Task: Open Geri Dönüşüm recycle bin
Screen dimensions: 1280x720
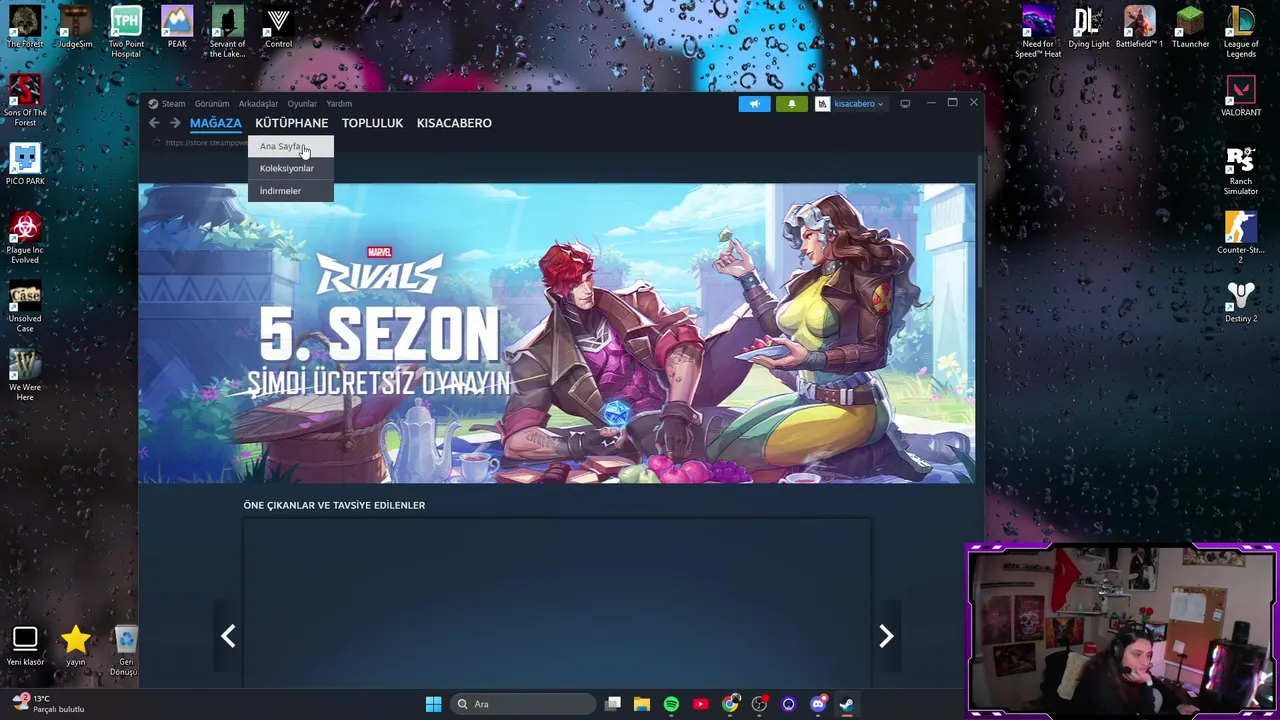Action: pos(125,651)
